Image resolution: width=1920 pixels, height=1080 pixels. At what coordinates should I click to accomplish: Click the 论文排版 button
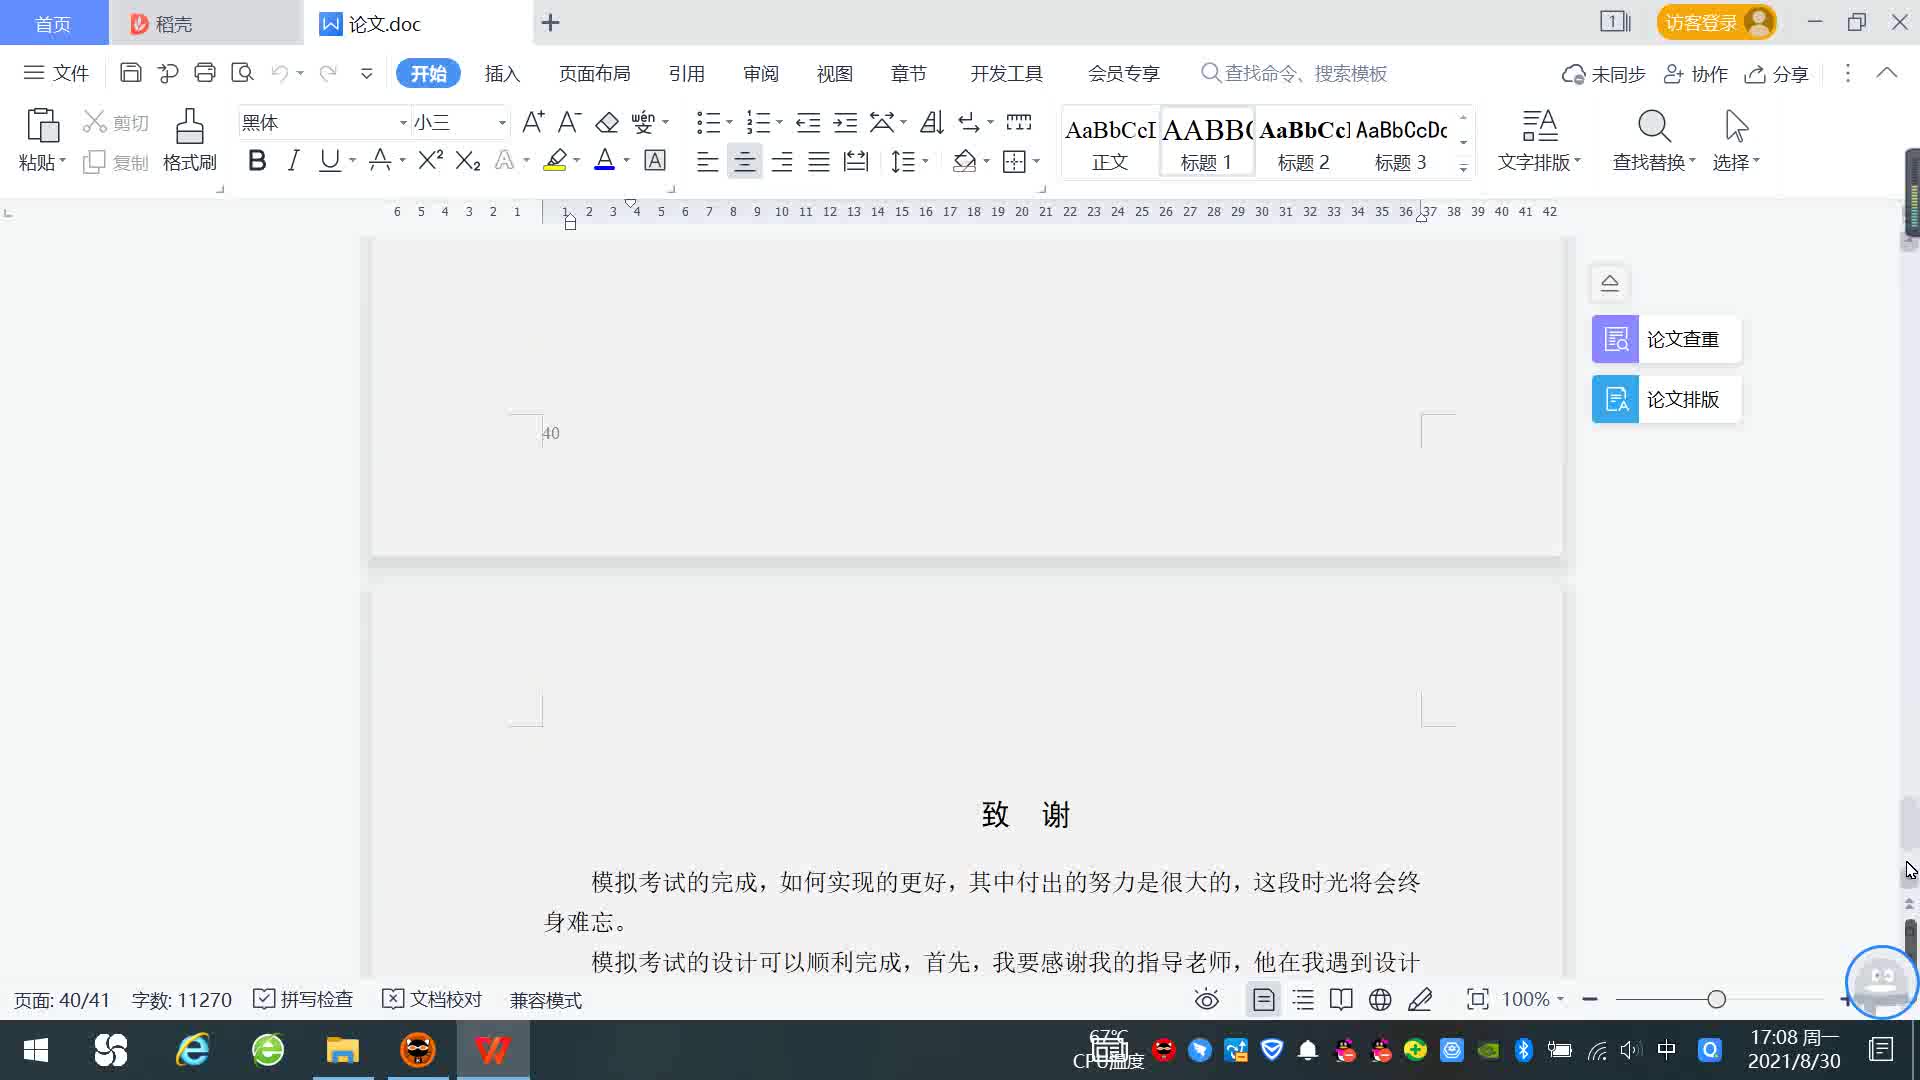click(x=1666, y=399)
